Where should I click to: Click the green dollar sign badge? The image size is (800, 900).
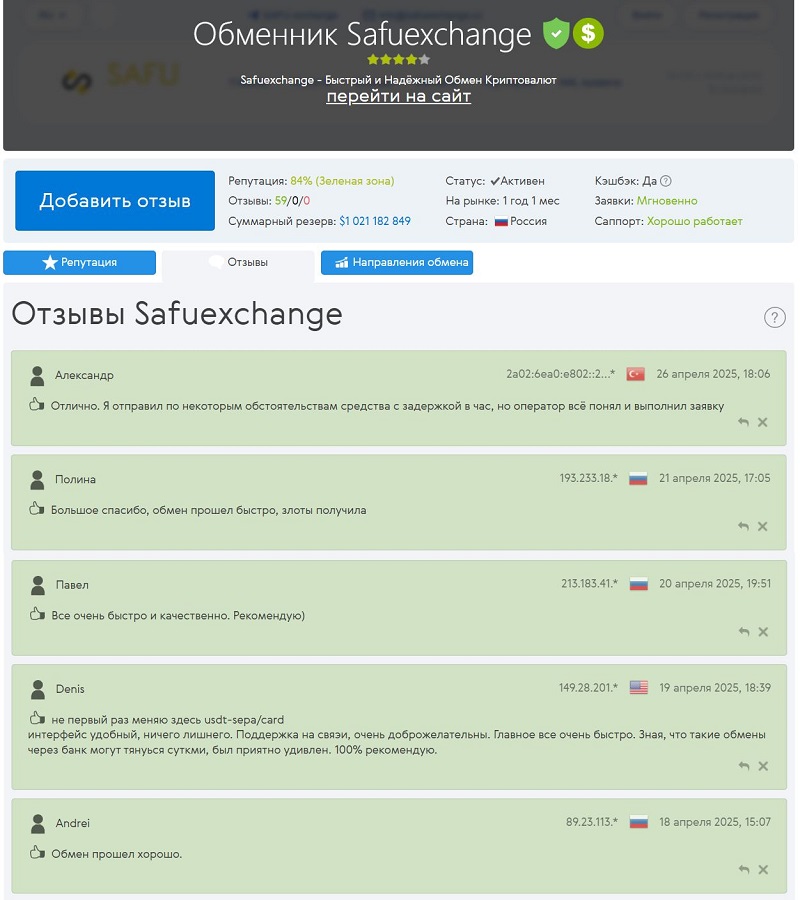[x=588, y=33]
